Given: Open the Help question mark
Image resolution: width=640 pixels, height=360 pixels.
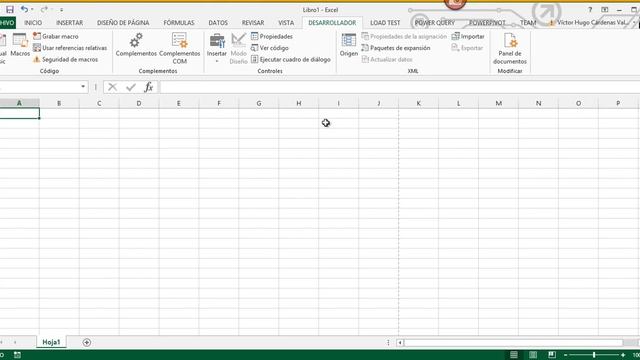Looking at the screenshot, I should (590, 10).
